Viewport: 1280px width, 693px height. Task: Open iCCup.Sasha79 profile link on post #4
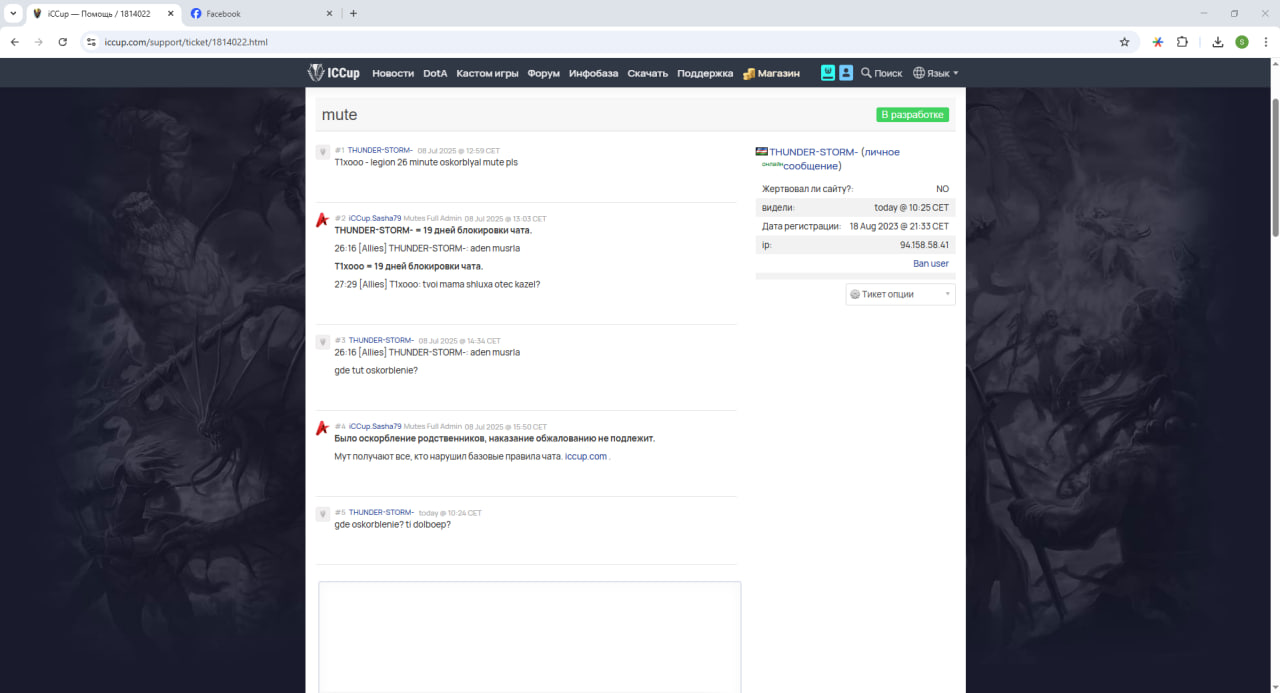(x=375, y=426)
